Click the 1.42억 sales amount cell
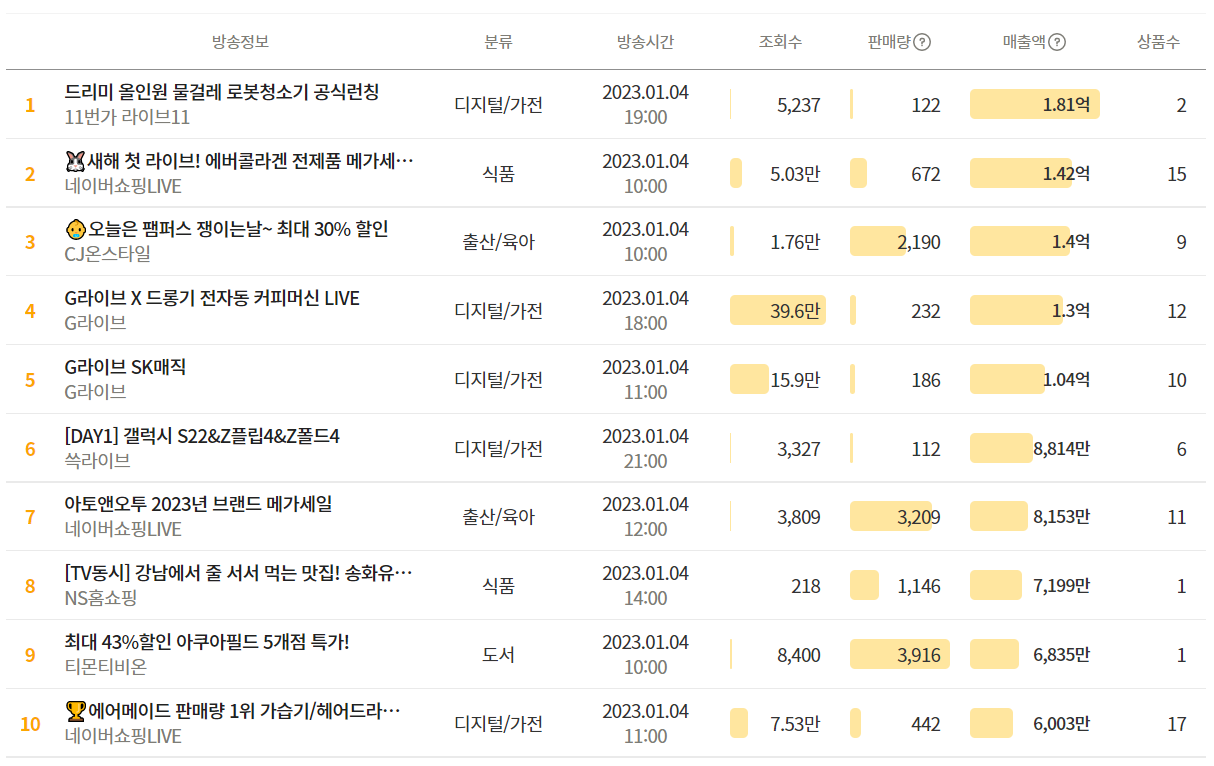 (1066, 174)
